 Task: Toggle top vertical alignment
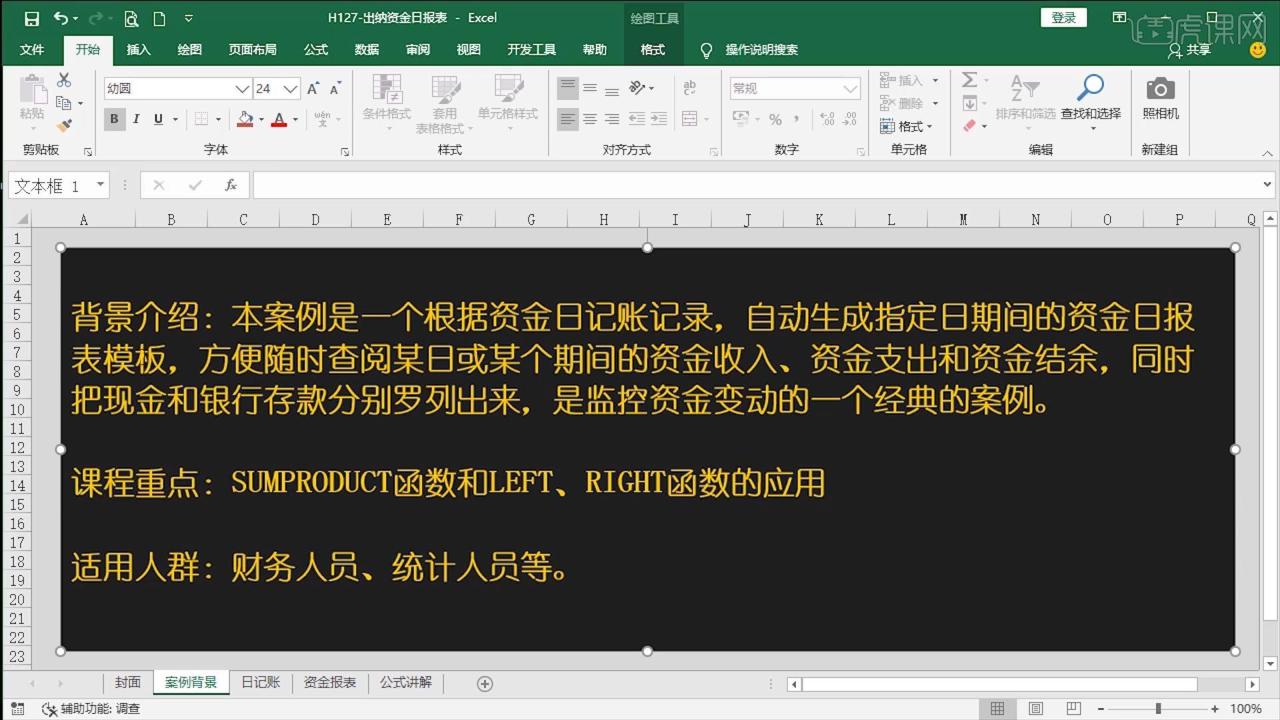click(x=568, y=88)
